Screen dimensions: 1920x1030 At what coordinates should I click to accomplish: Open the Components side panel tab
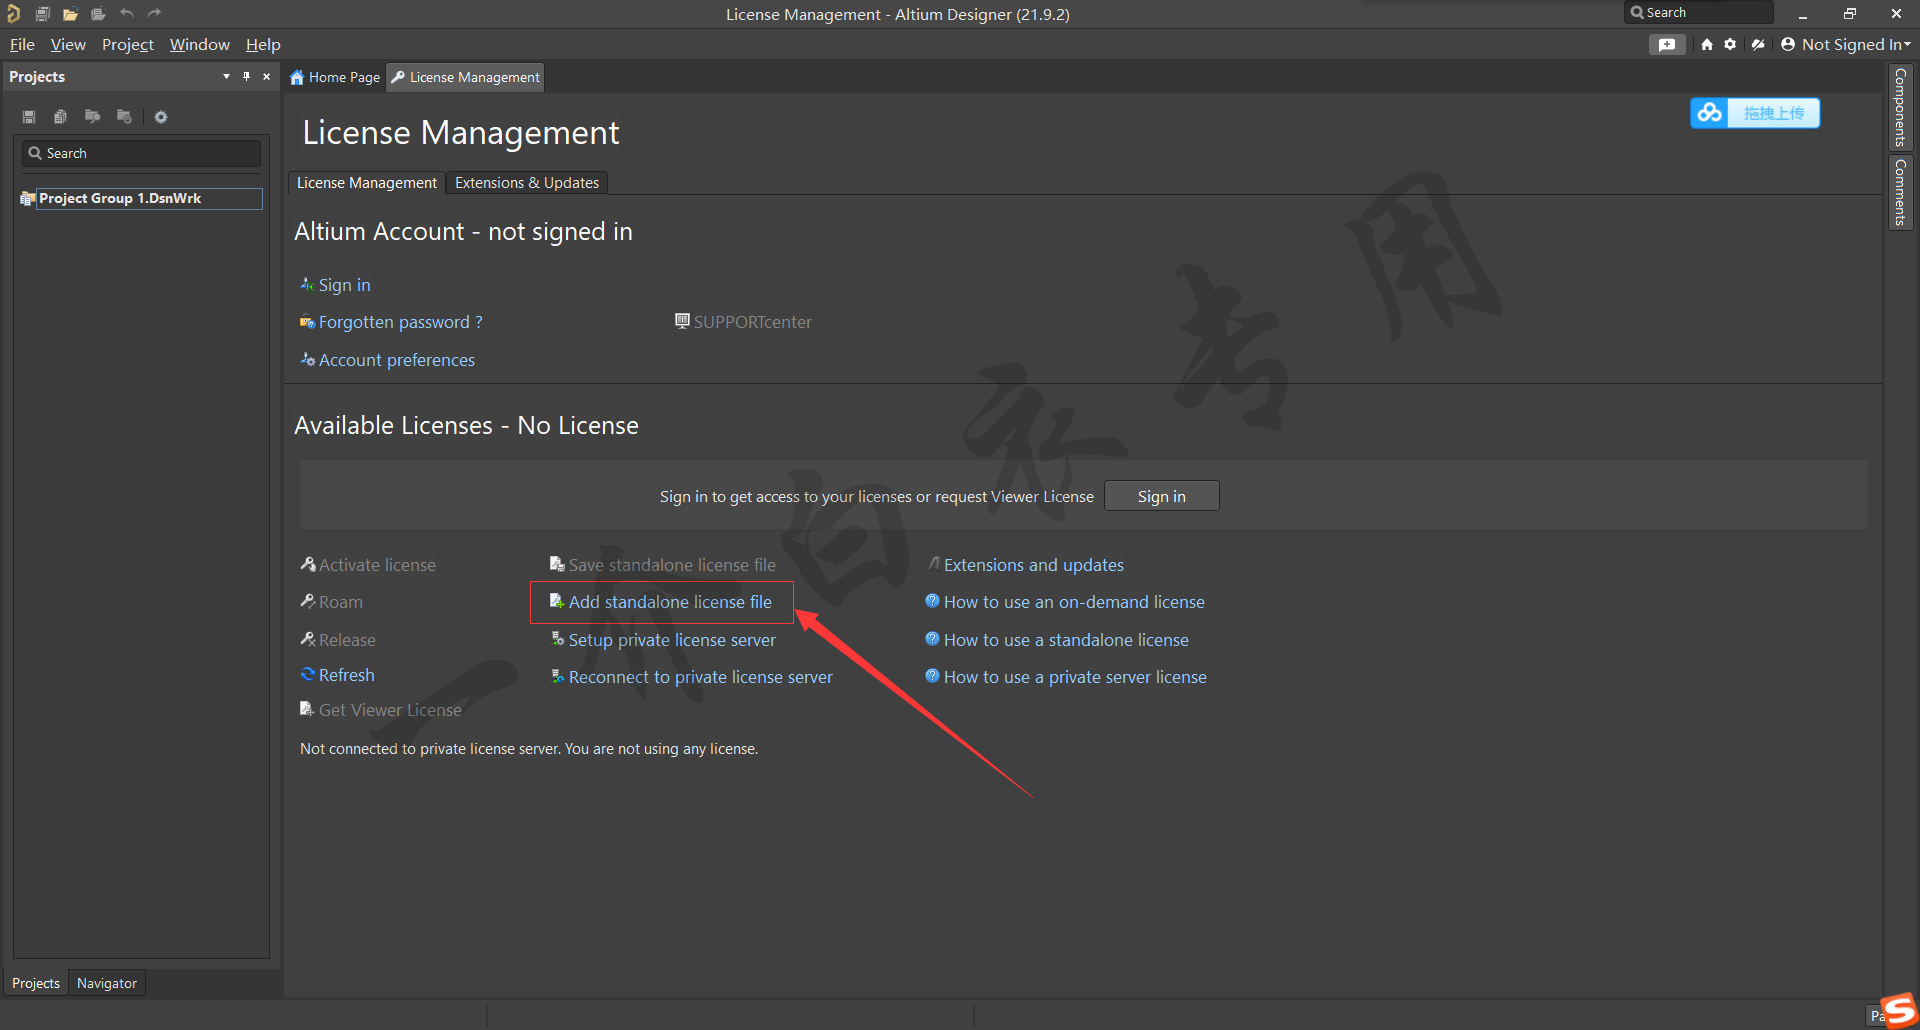click(x=1900, y=107)
